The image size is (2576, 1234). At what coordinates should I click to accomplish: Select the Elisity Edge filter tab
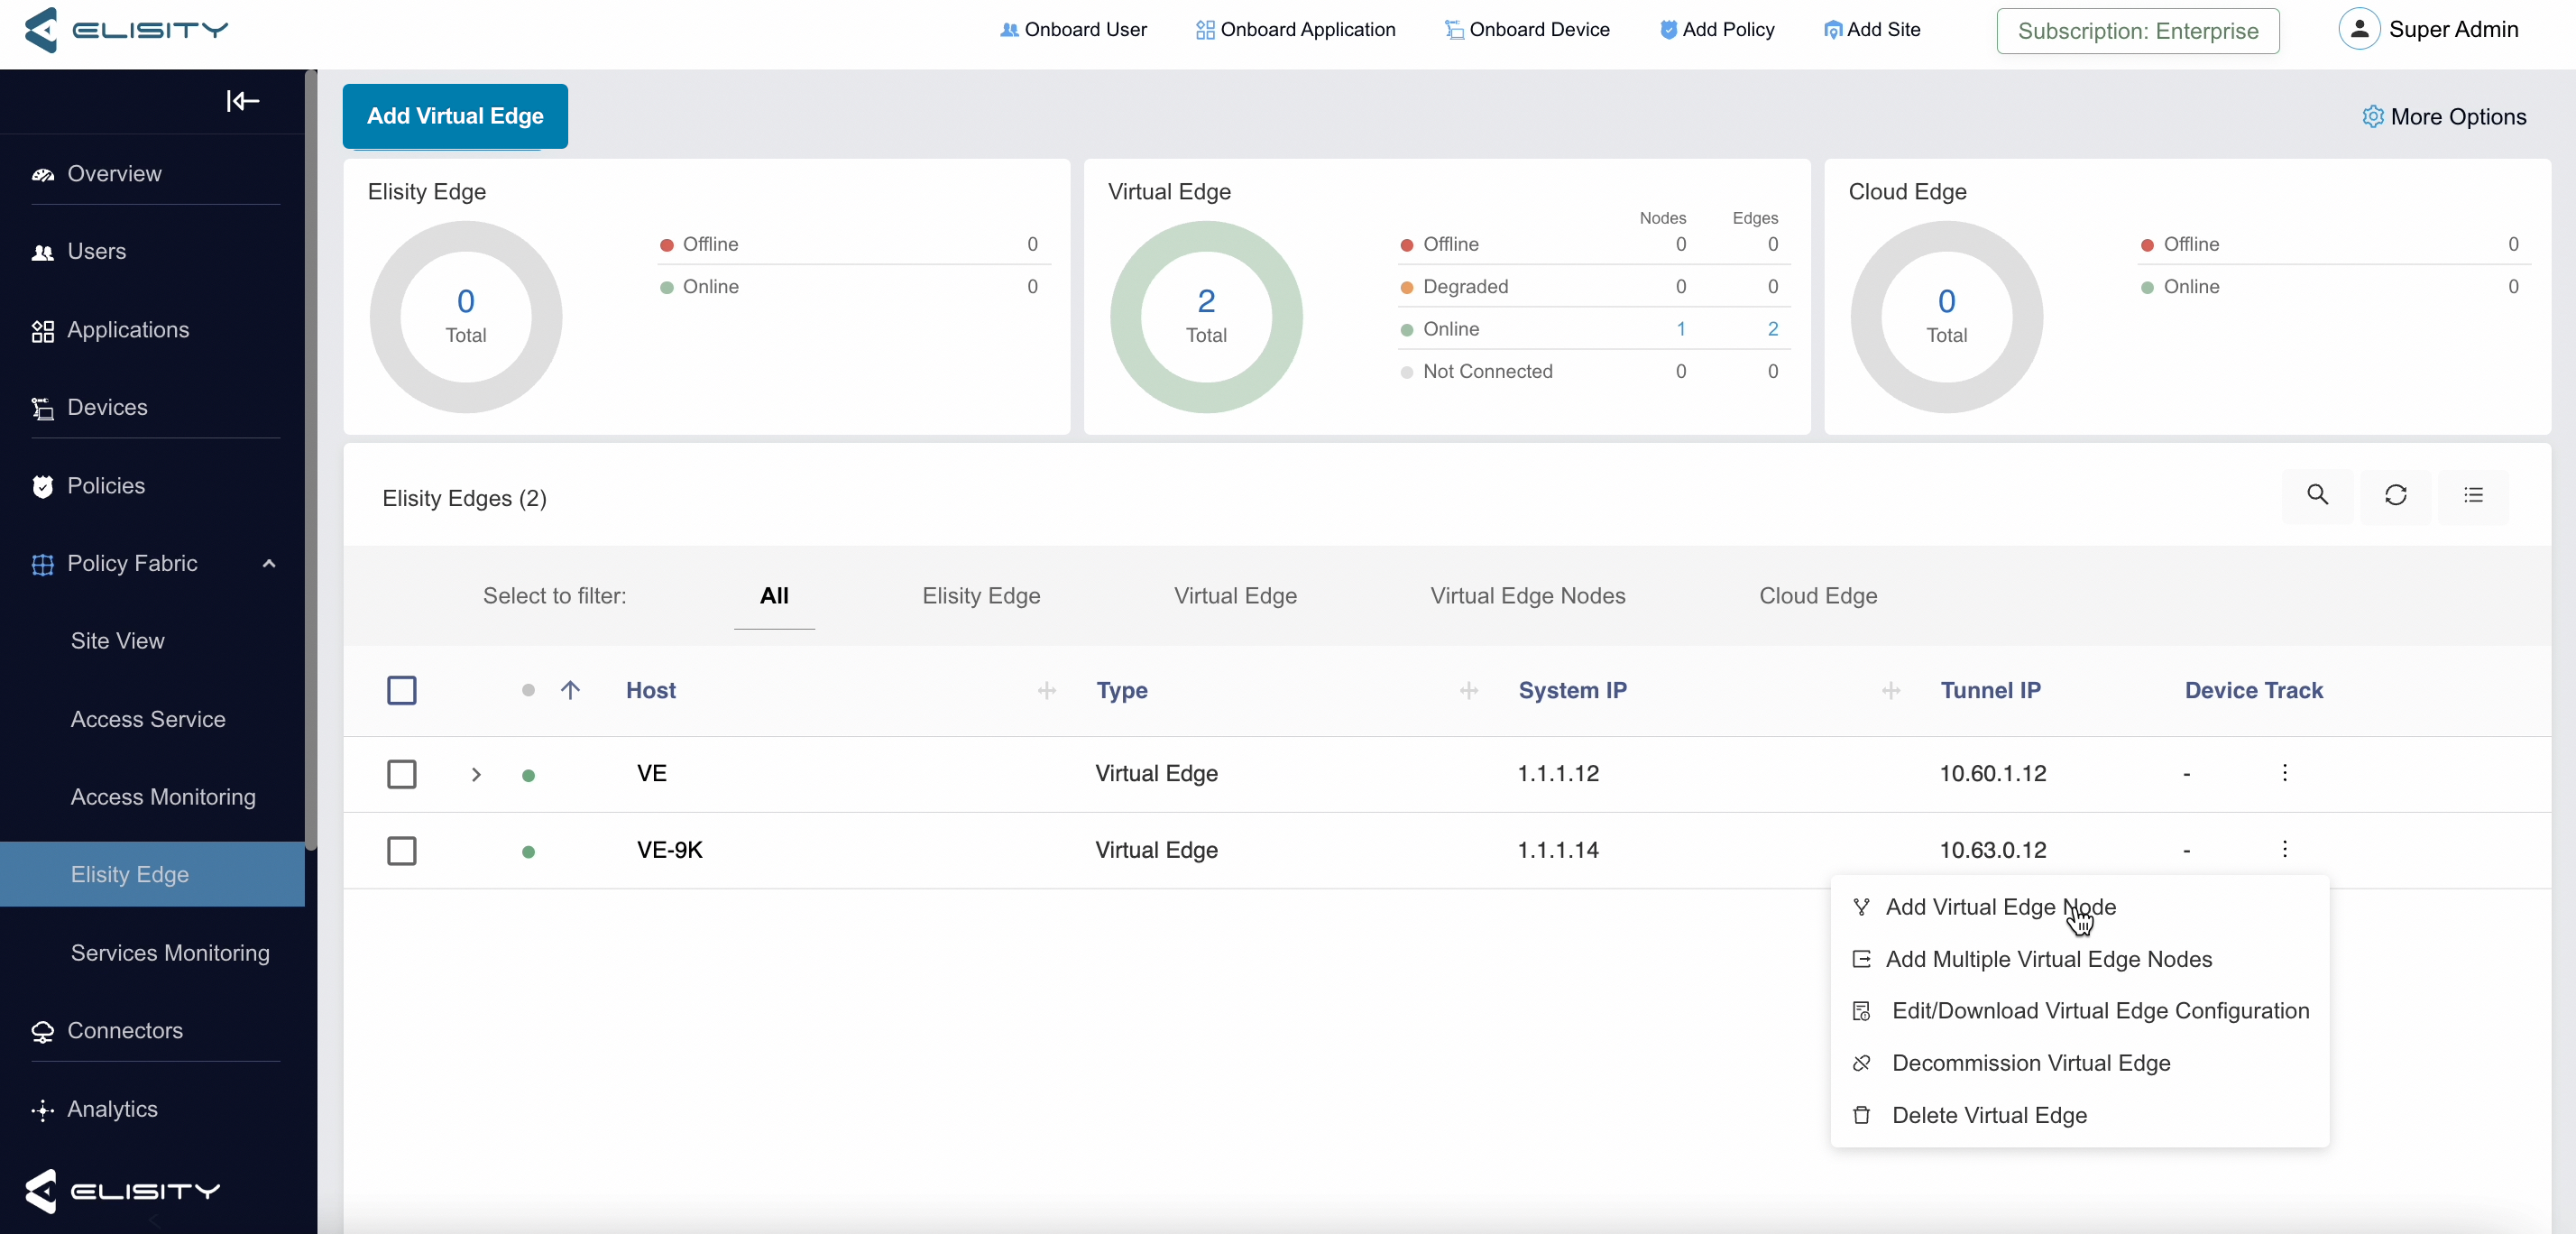[x=980, y=596]
